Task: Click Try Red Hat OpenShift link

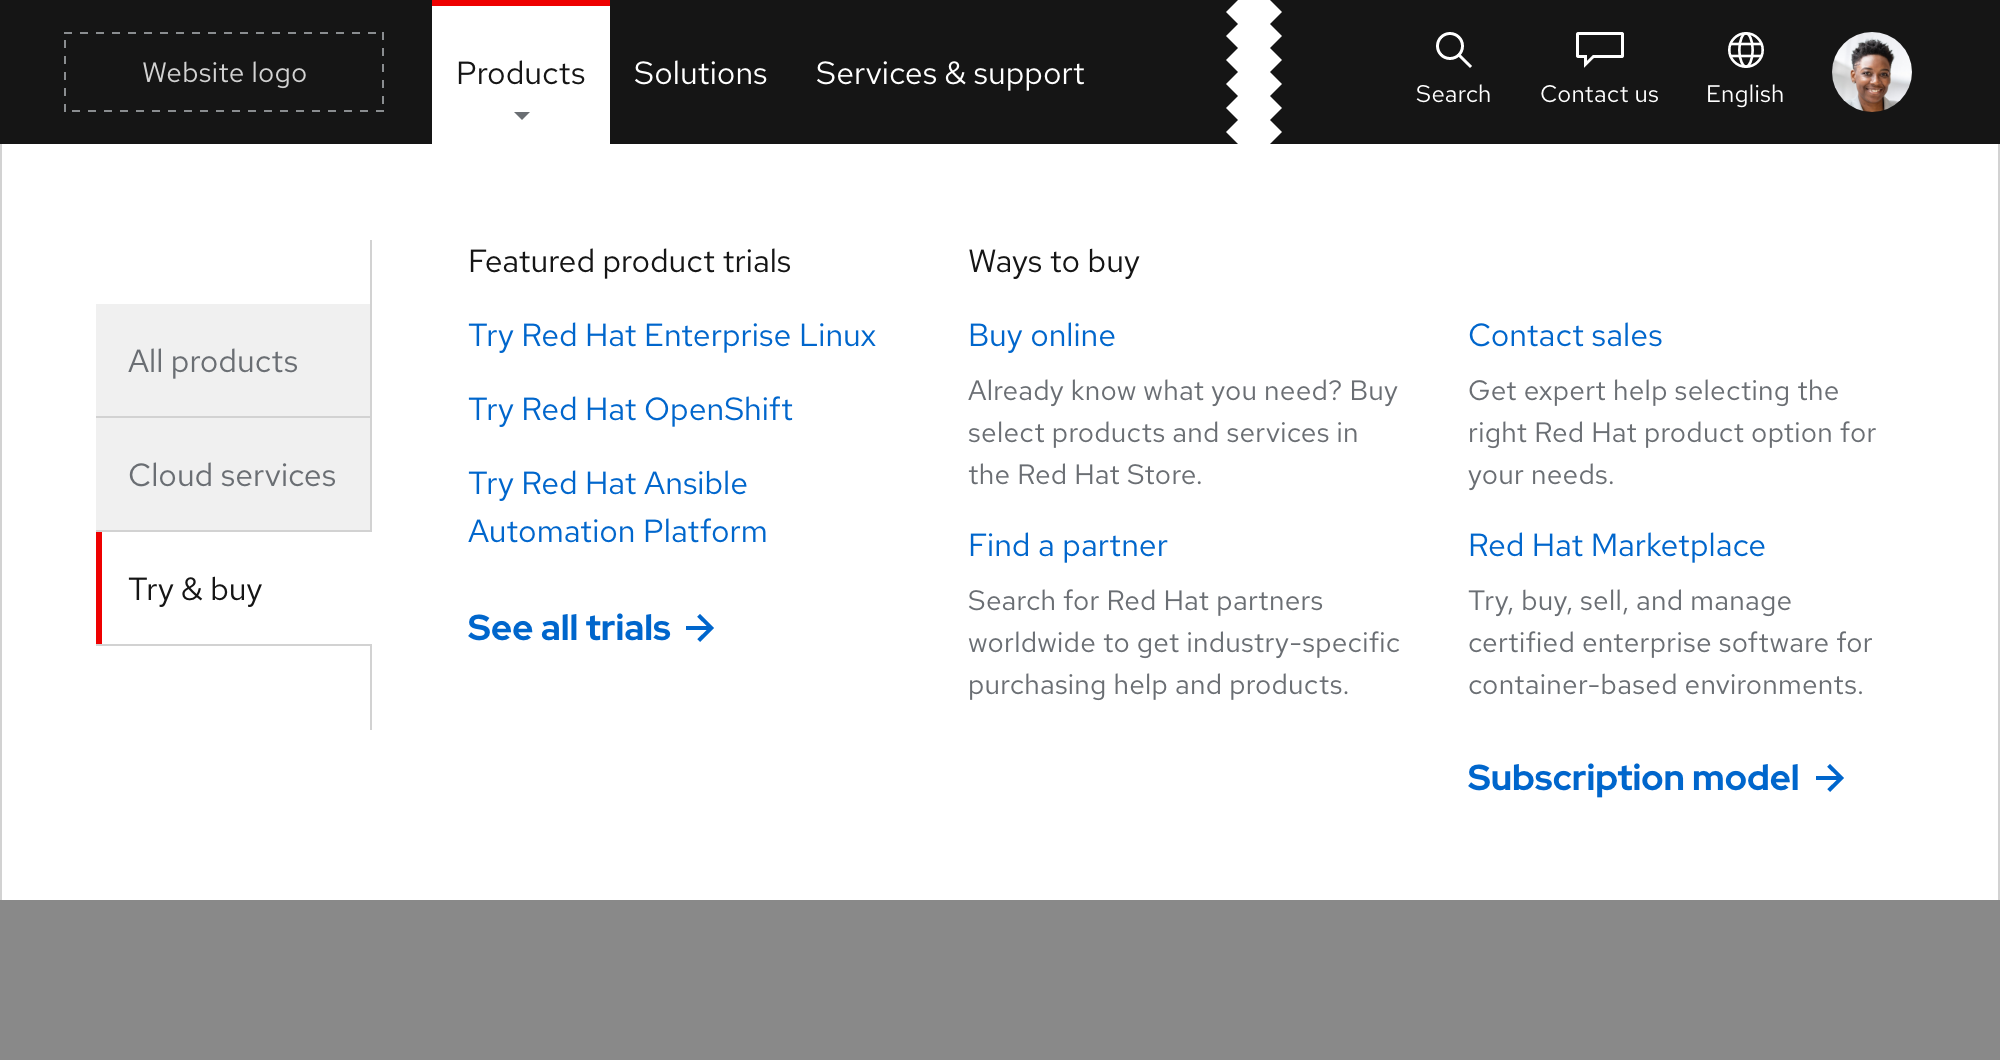Action: (x=630, y=409)
